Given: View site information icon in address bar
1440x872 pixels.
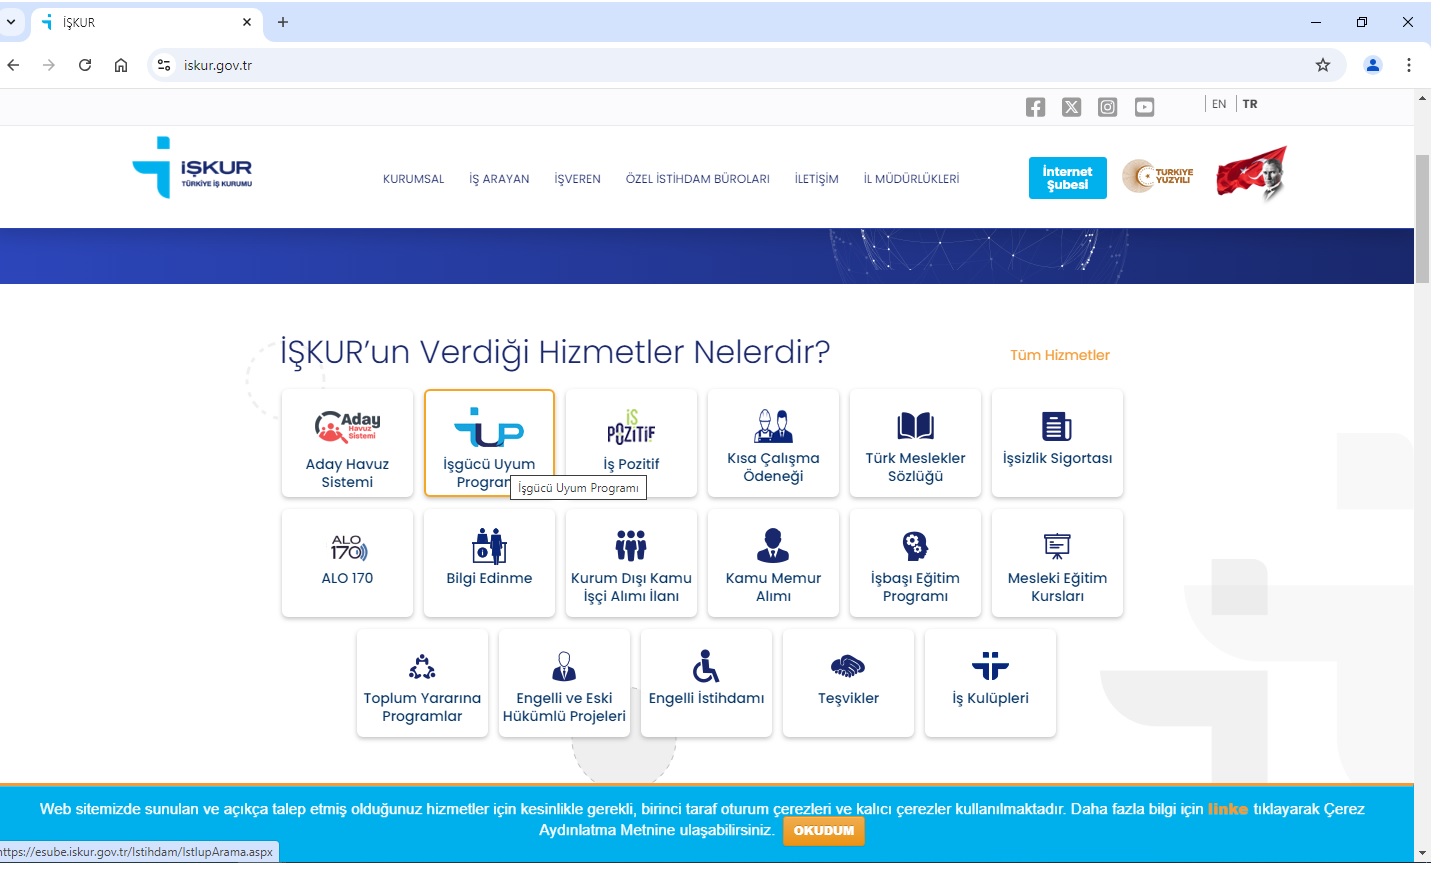Looking at the screenshot, I should pos(164,65).
